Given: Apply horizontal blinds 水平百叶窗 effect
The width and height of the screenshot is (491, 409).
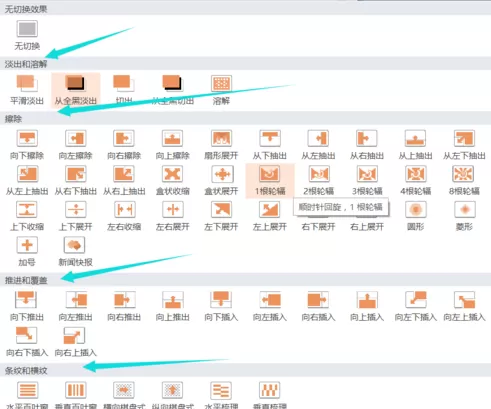Looking at the screenshot, I should click(27, 395).
